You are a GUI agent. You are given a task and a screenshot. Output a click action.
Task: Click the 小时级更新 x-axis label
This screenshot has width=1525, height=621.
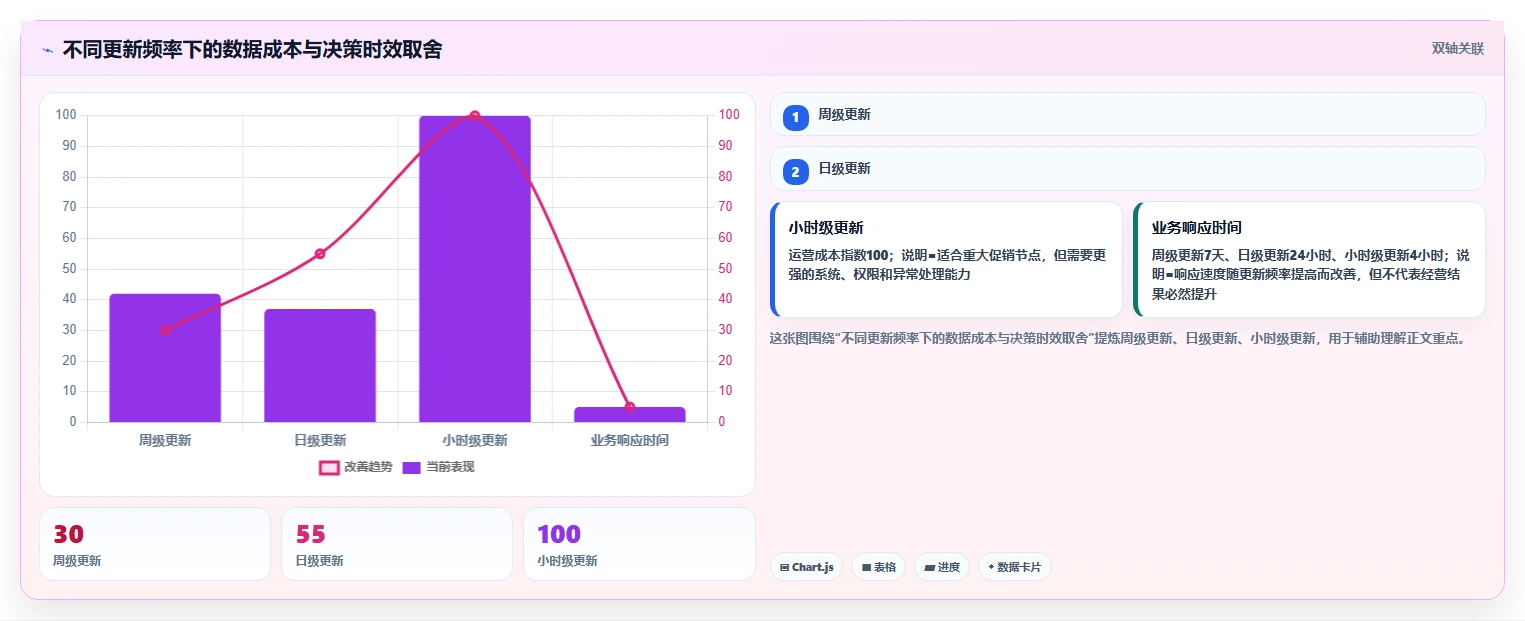click(x=475, y=440)
